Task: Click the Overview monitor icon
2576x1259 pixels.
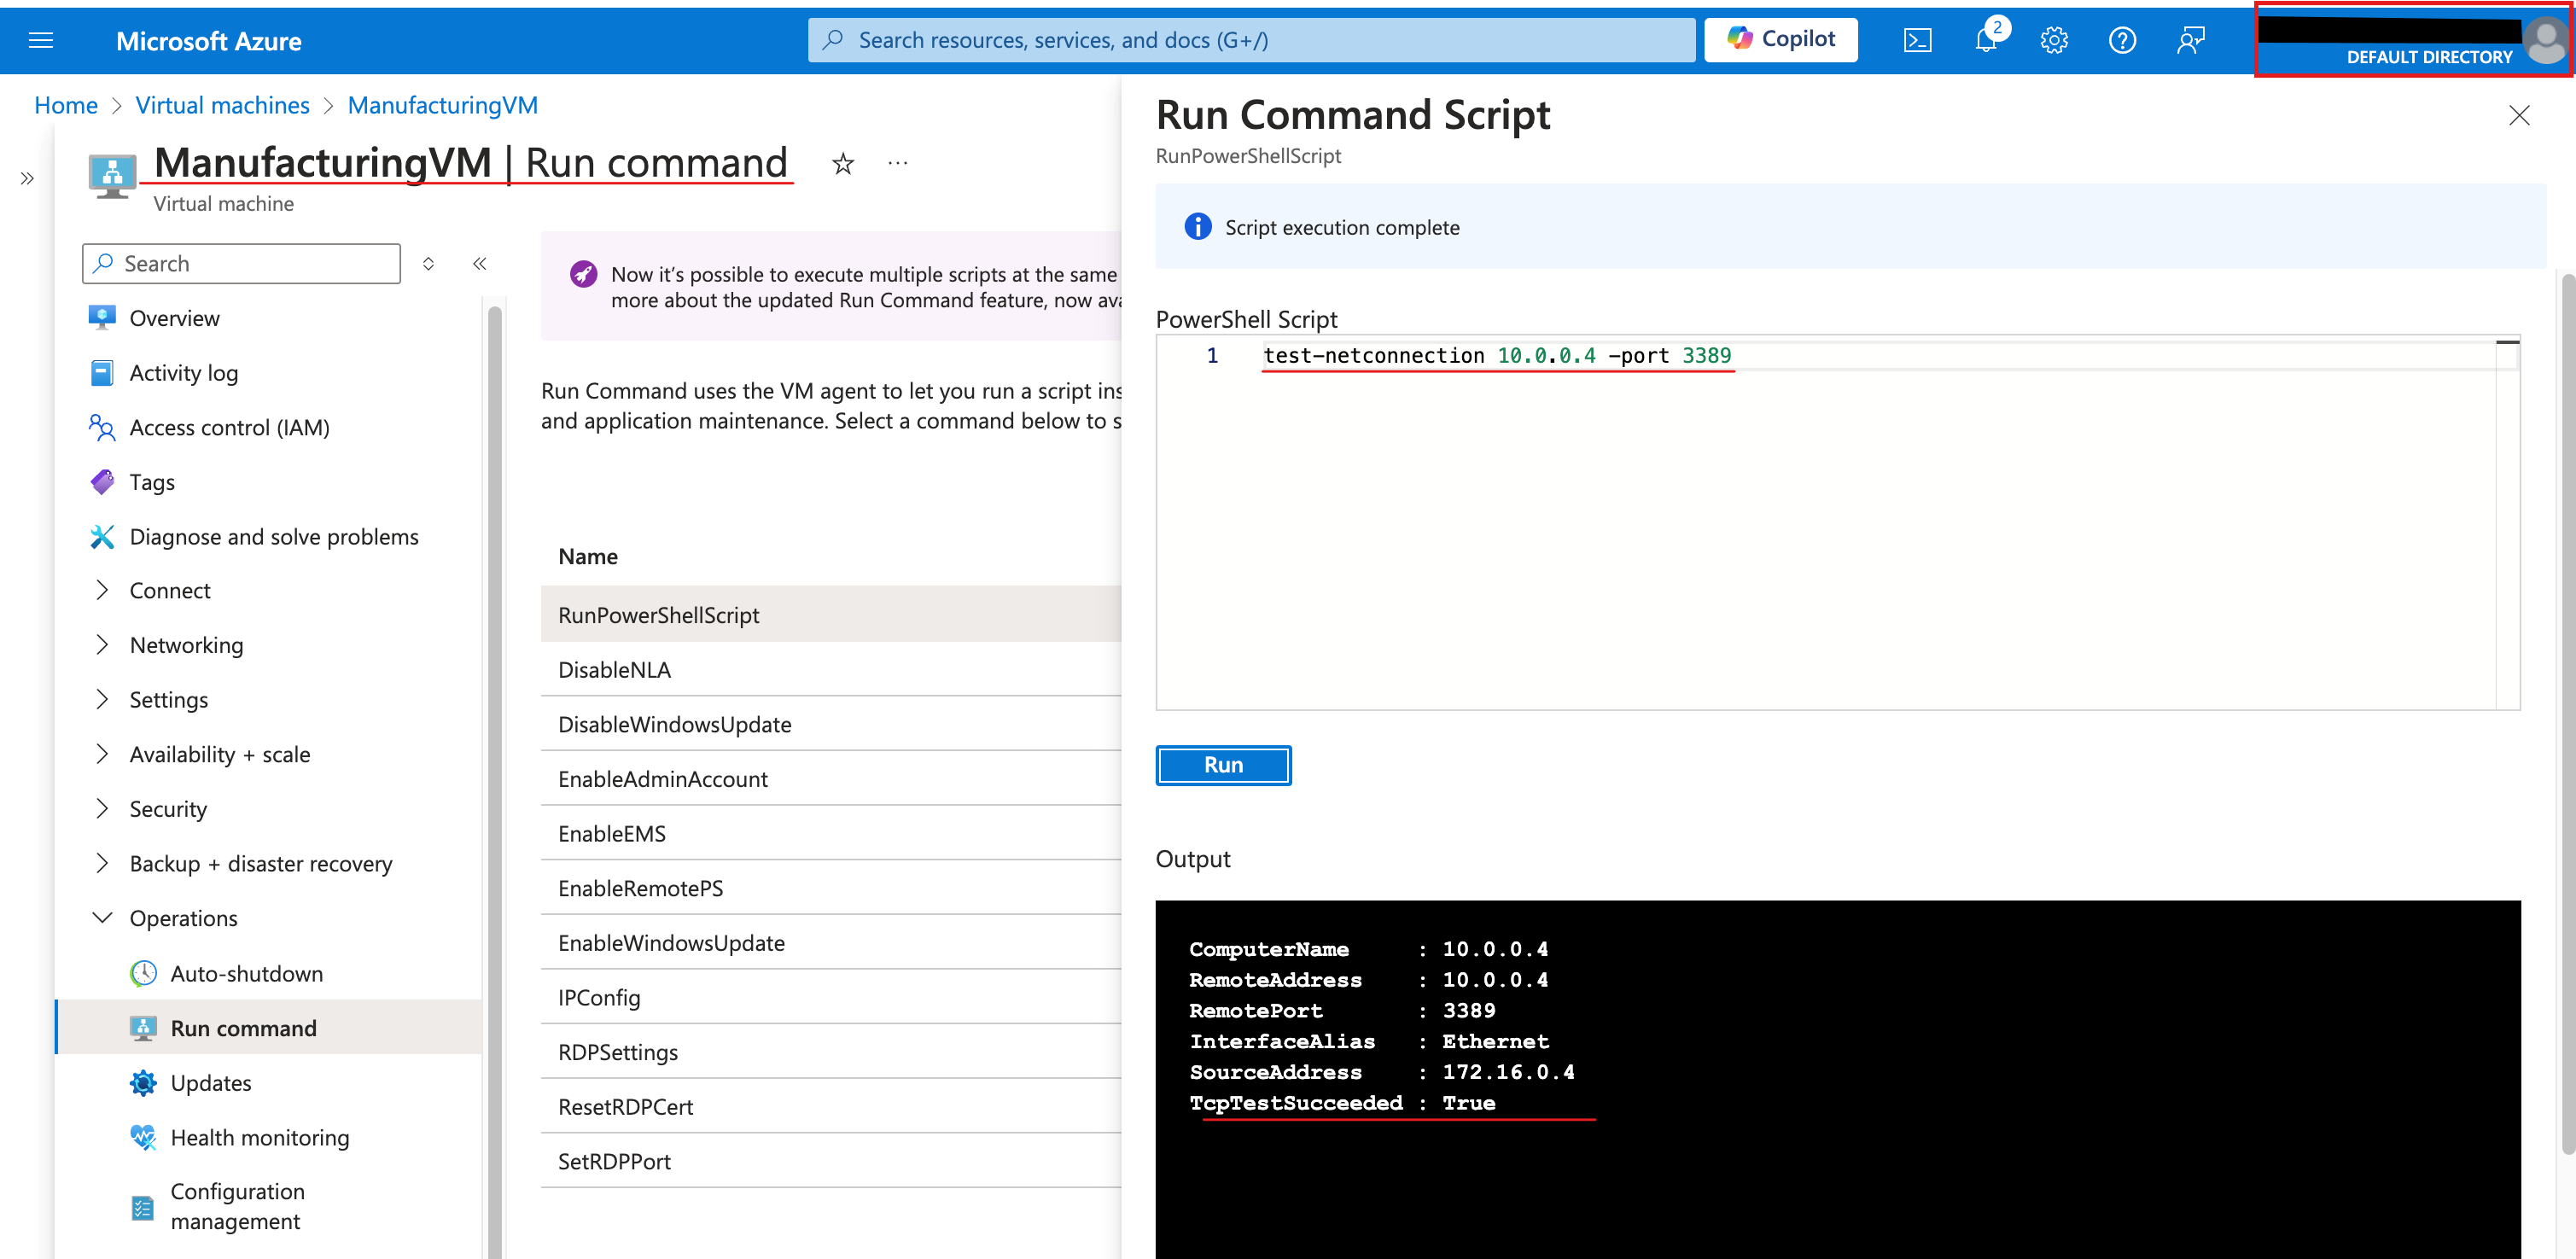Action: point(102,318)
